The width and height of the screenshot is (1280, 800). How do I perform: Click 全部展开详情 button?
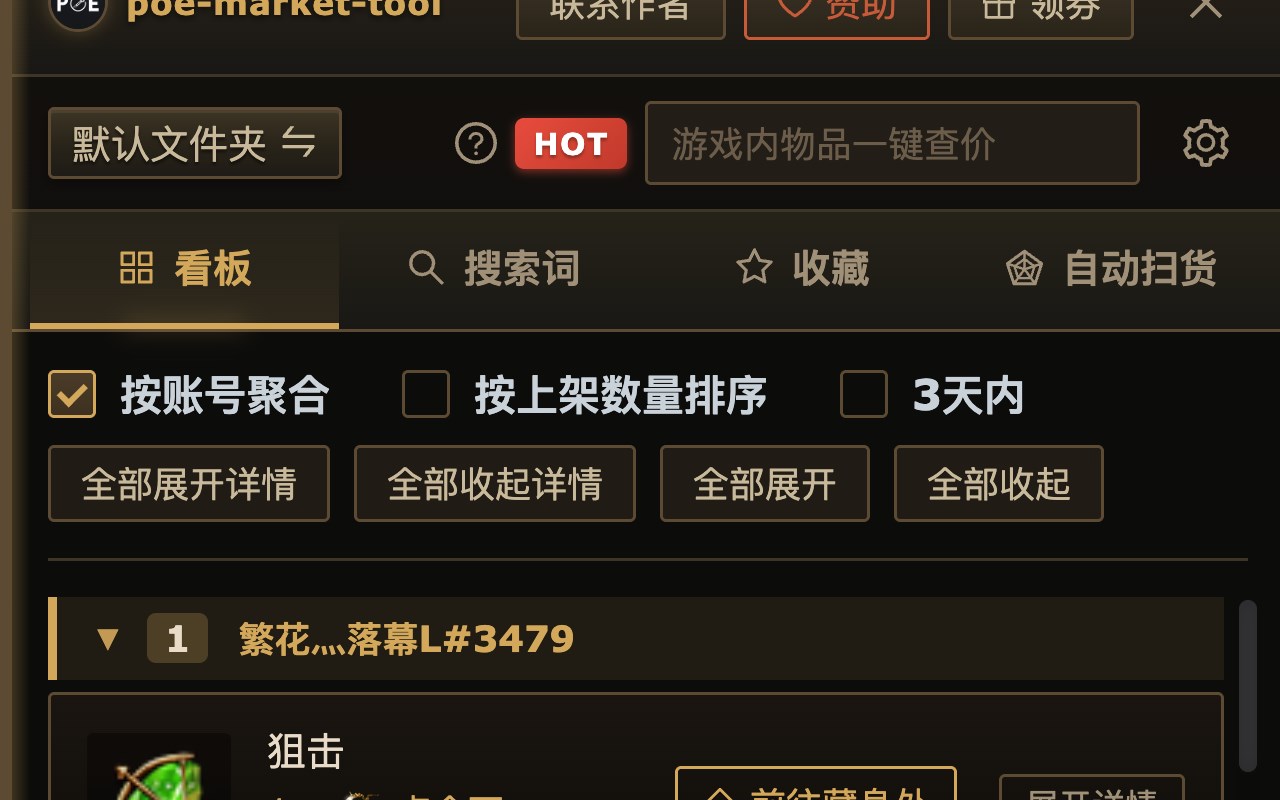[189, 484]
